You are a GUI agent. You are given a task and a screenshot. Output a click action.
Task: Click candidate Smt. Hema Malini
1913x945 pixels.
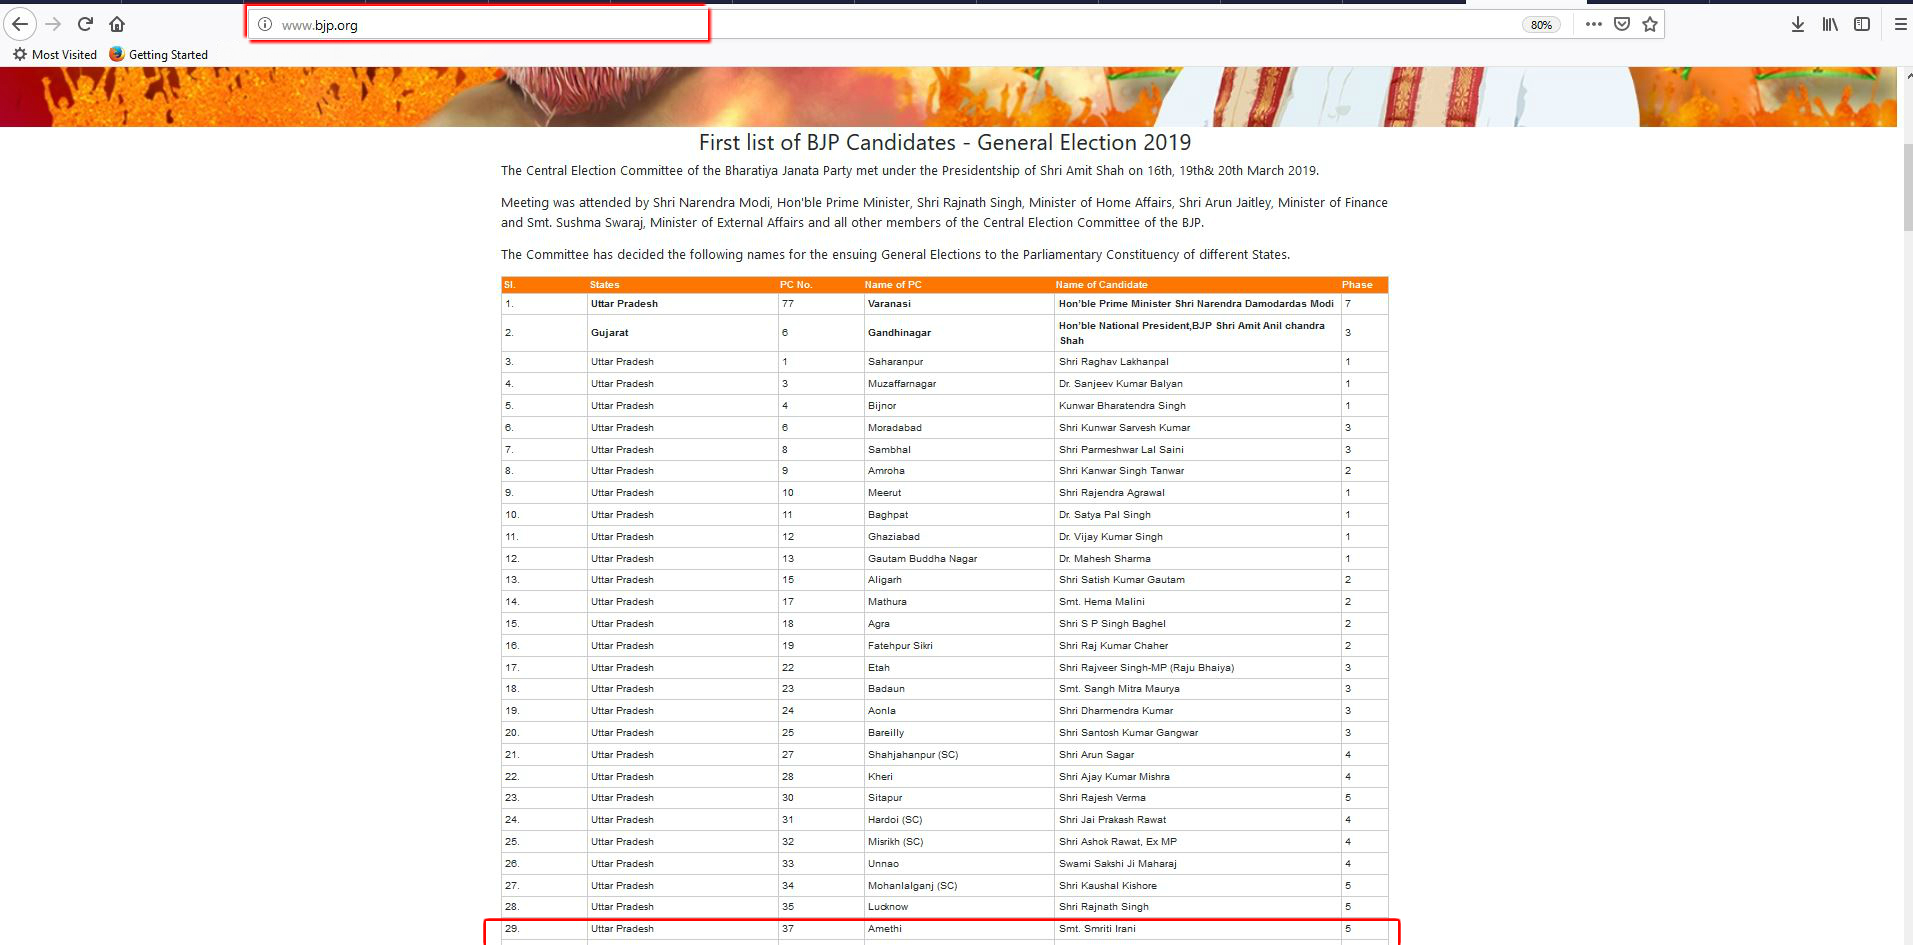[x=1101, y=602]
